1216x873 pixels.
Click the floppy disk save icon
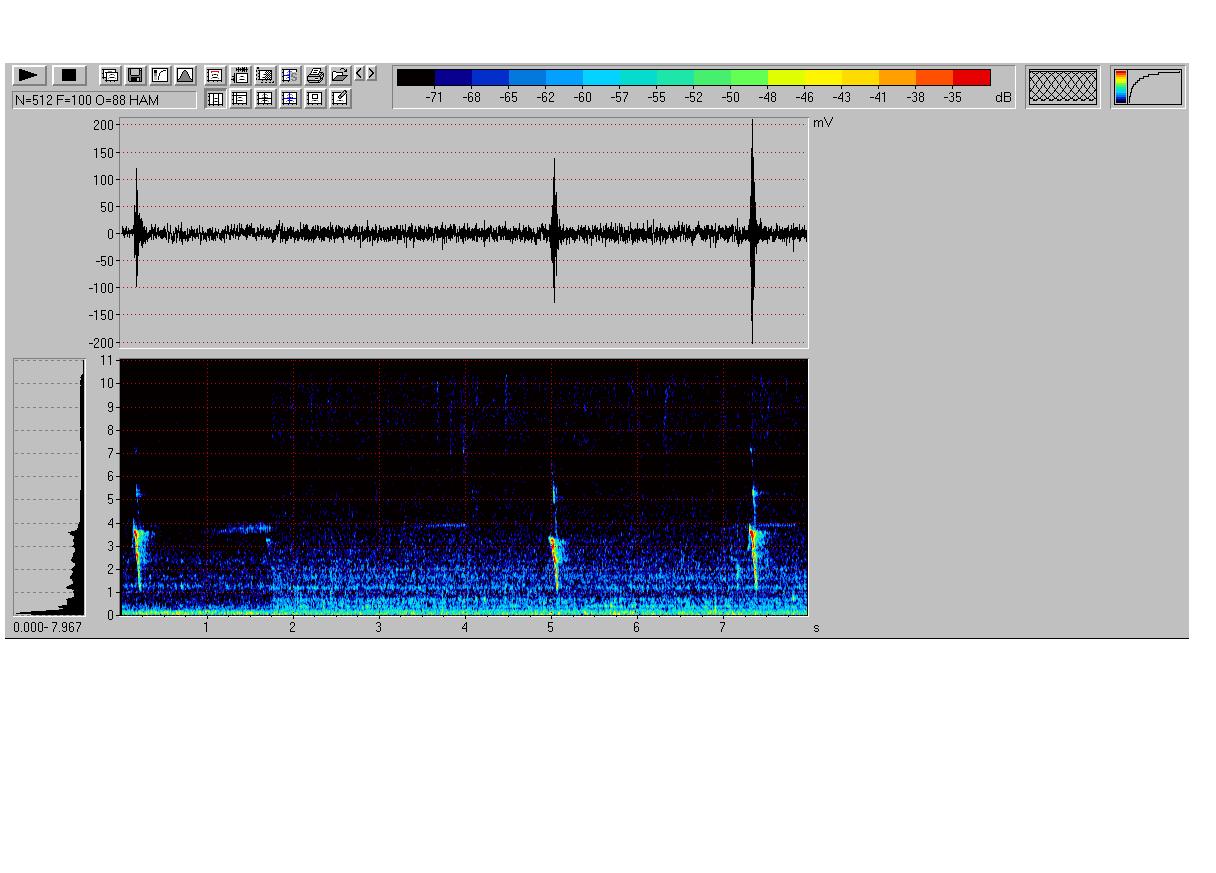[135, 75]
